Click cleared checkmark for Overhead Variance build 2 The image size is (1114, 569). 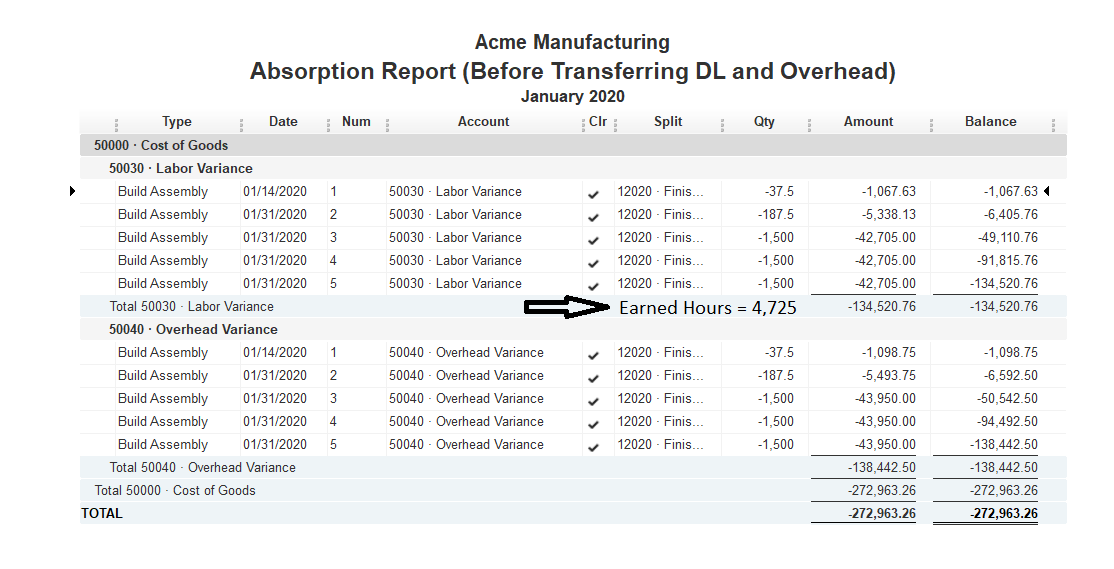pyautogui.click(x=594, y=378)
